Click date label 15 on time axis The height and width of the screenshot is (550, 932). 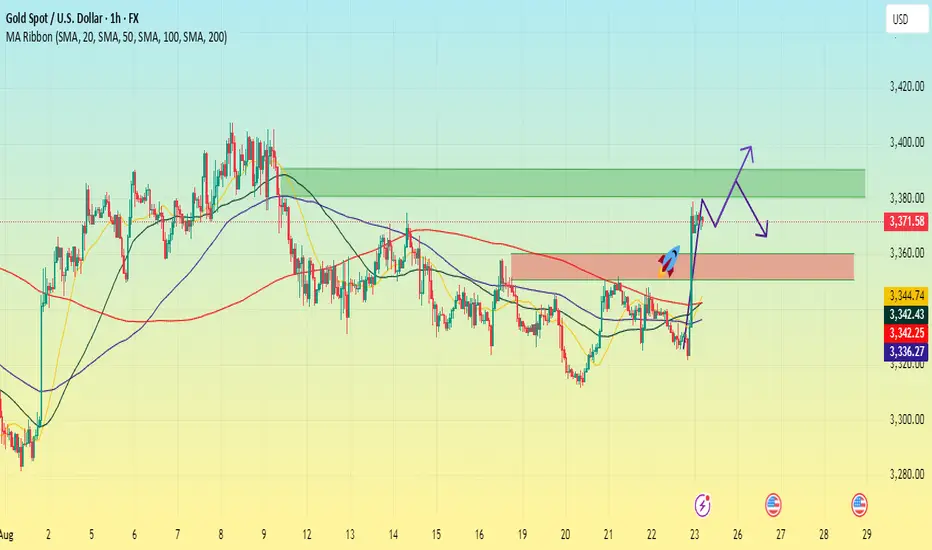(436, 535)
